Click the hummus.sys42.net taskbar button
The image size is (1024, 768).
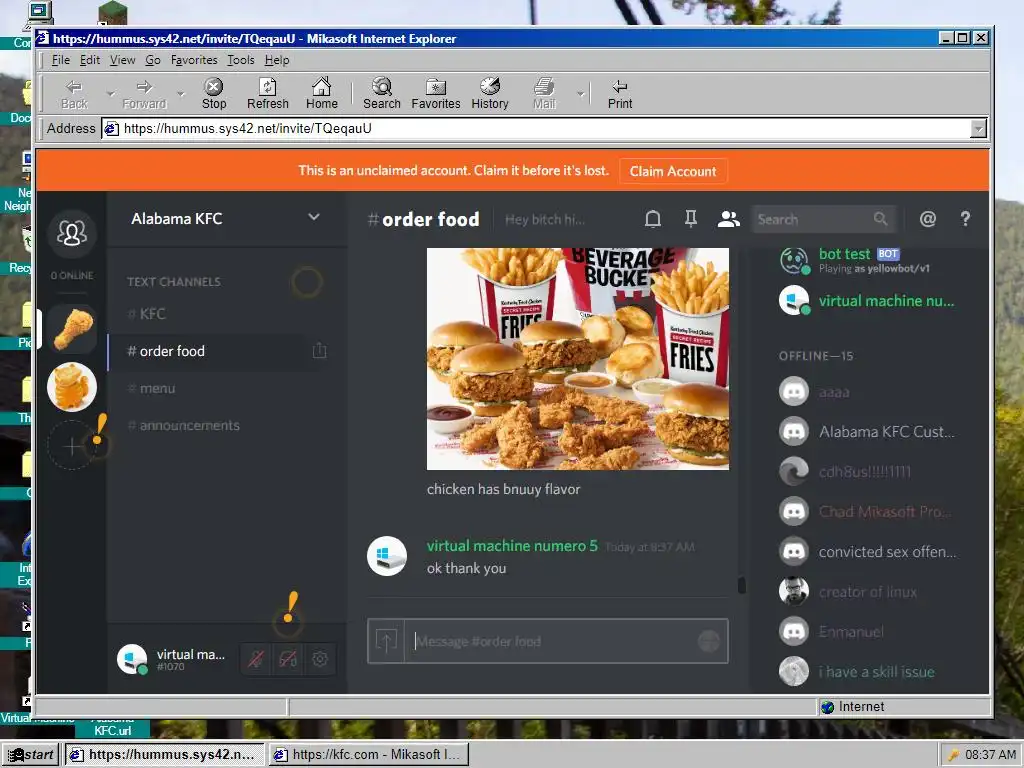(164, 754)
